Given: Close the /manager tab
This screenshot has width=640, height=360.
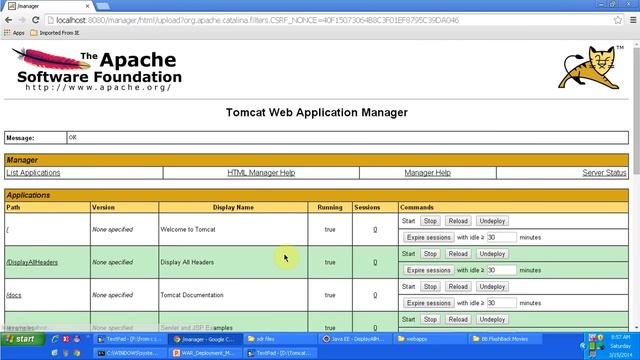Looking at the screenshot, I should pos(87,6).
